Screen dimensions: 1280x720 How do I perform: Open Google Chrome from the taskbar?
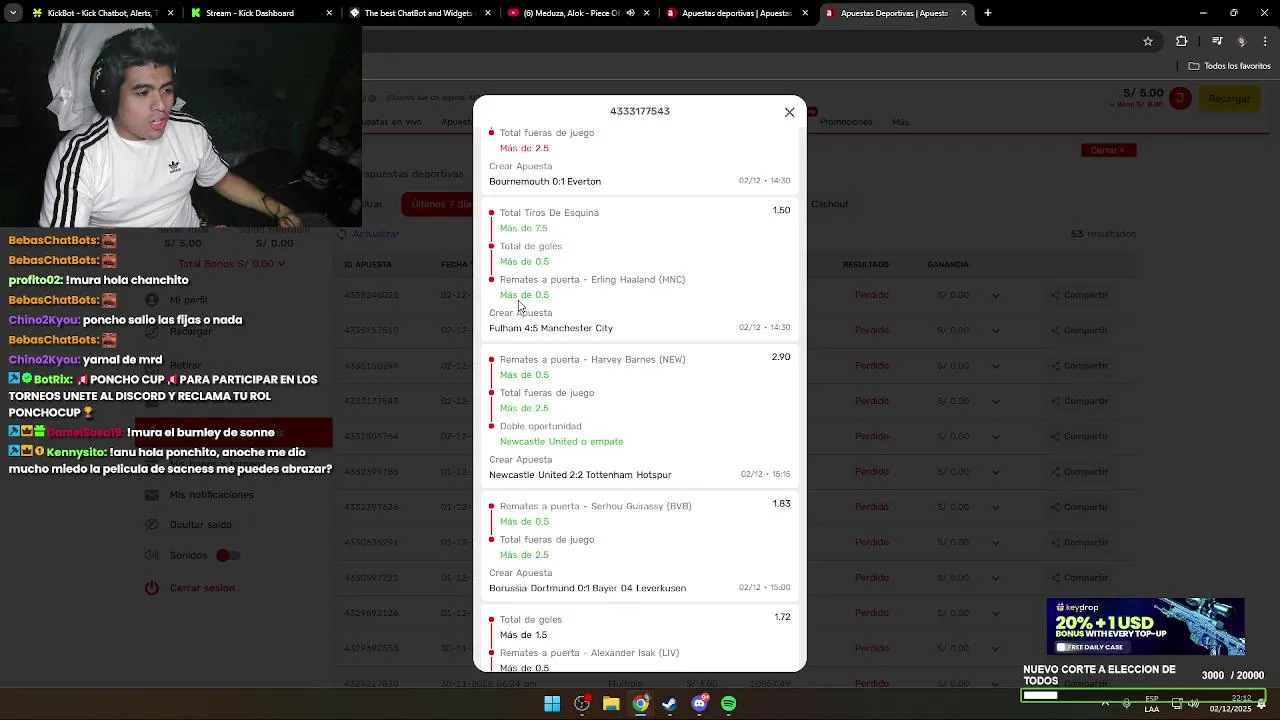point(640,704)
